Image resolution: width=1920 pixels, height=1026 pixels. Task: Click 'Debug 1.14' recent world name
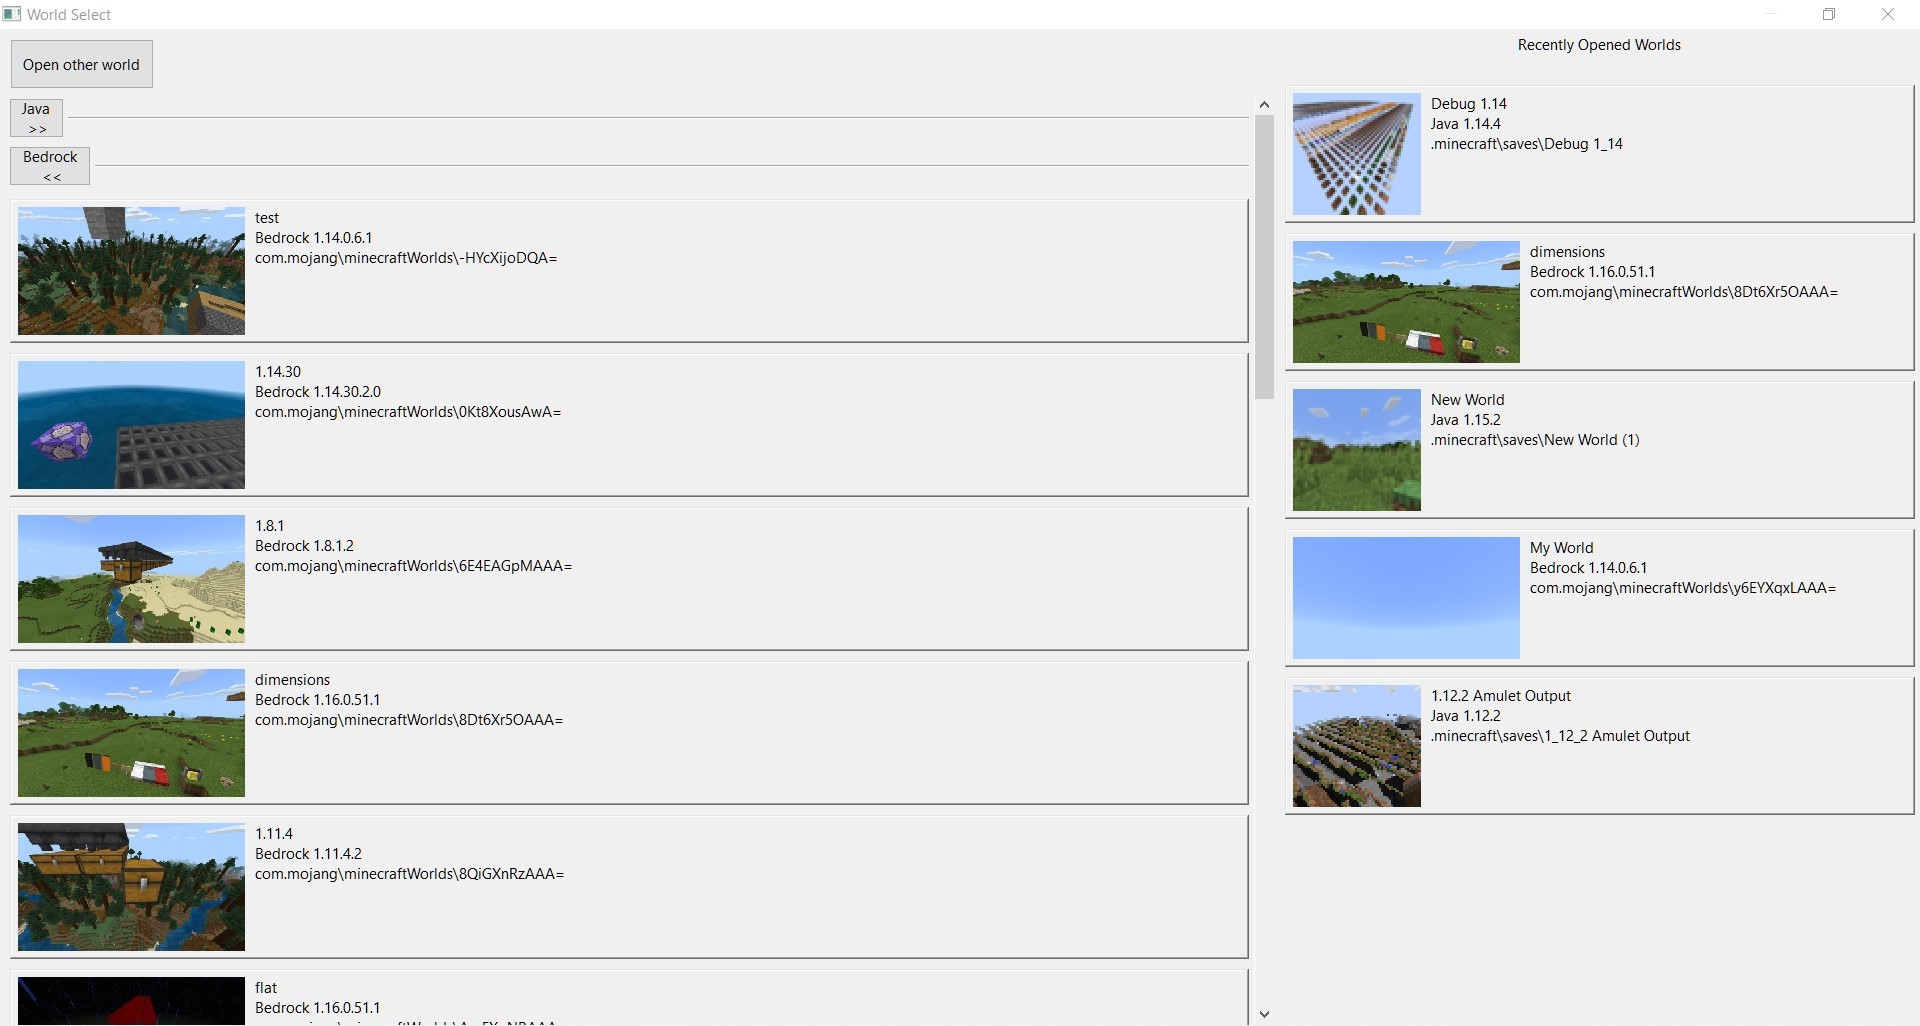(1468, 104)
